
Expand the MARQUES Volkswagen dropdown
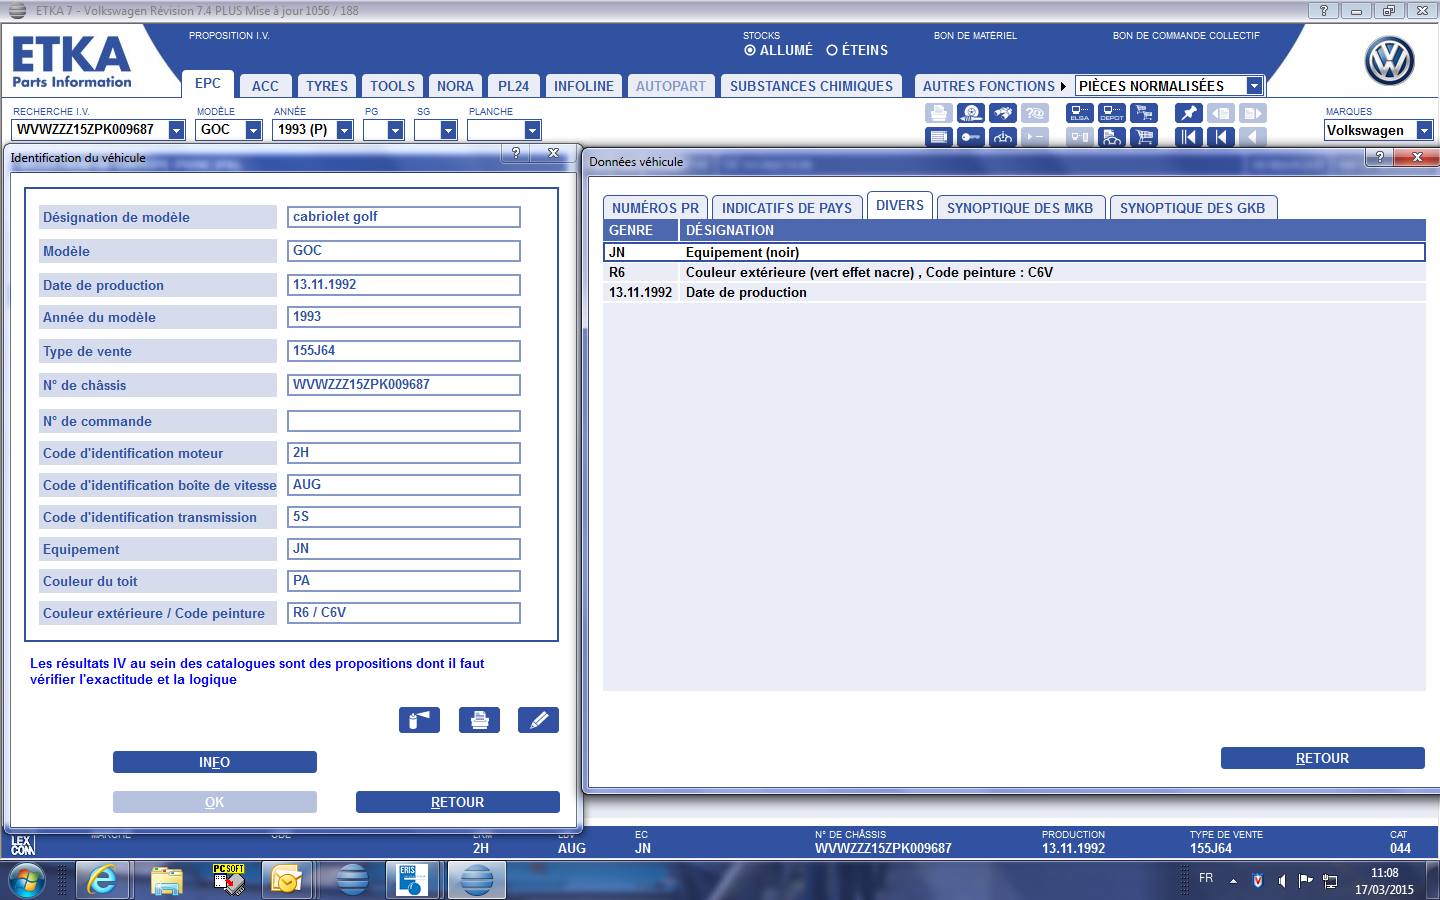1424,130
